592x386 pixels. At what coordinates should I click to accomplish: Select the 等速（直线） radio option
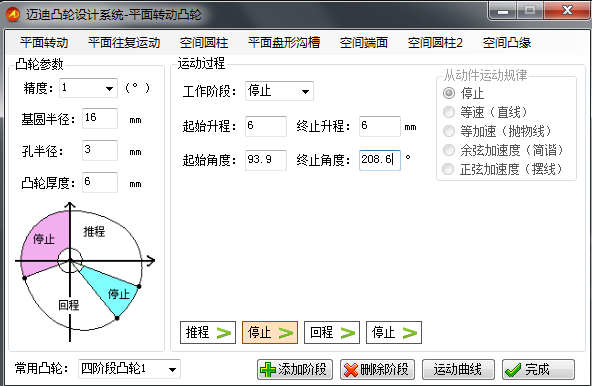click(449, 112)
